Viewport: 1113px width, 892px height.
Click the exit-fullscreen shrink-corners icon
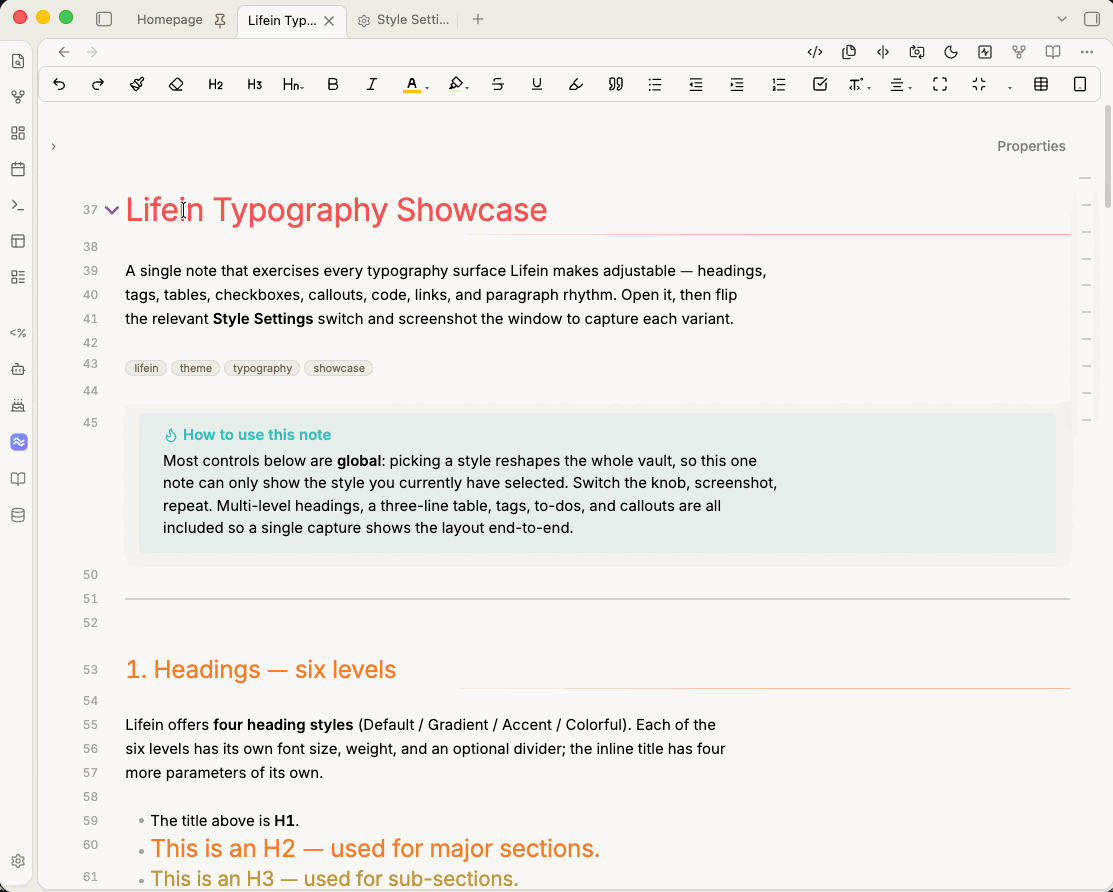click(979, 84)
